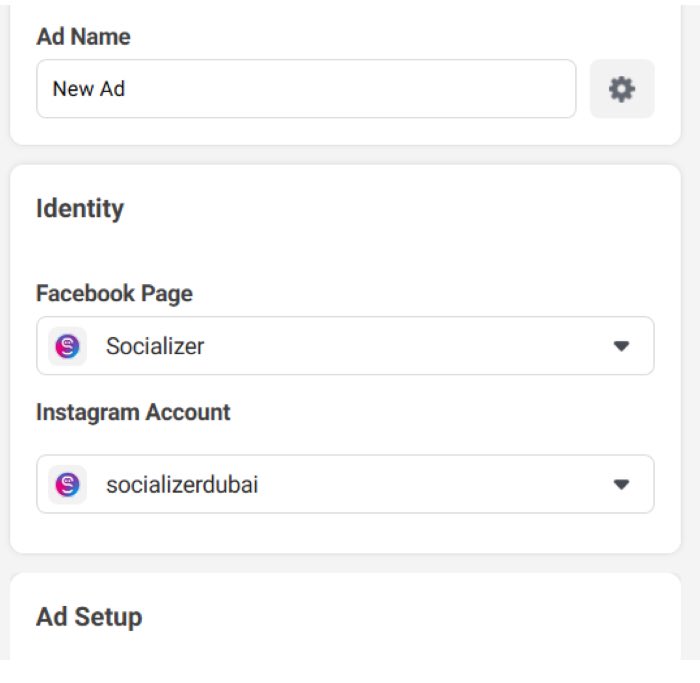This screenshot has width=700, height=683.
Task: Click the Ad Name label
Action: [x=83, y=37]
